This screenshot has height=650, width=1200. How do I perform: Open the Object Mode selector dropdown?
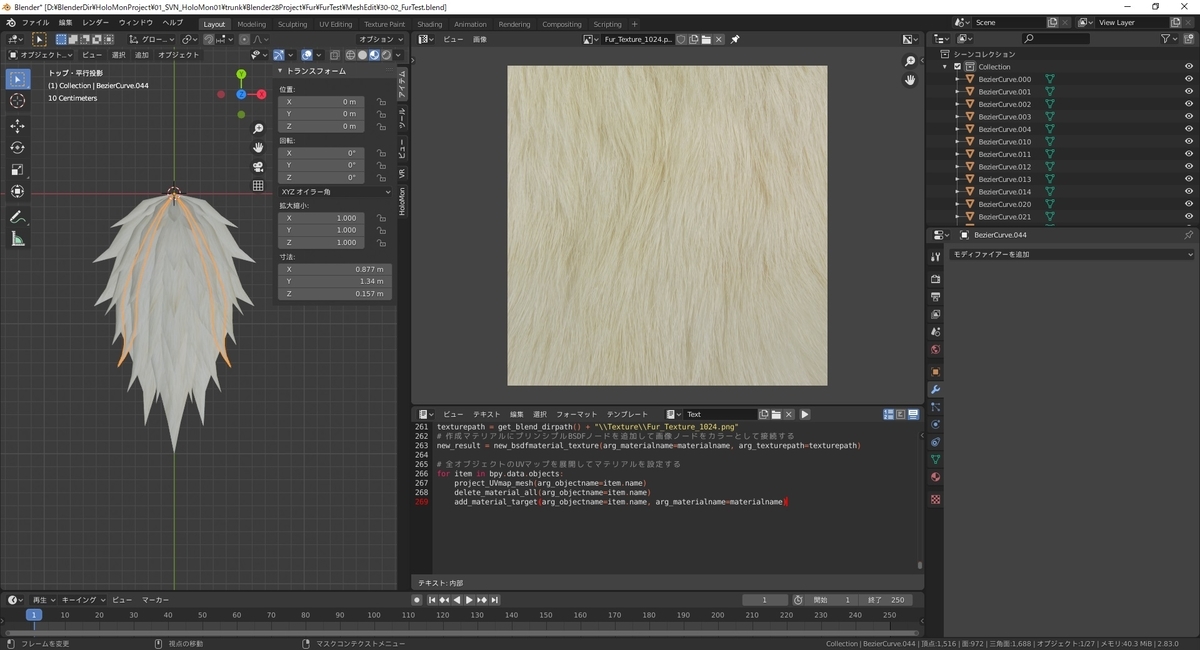(x=41, y=55)
